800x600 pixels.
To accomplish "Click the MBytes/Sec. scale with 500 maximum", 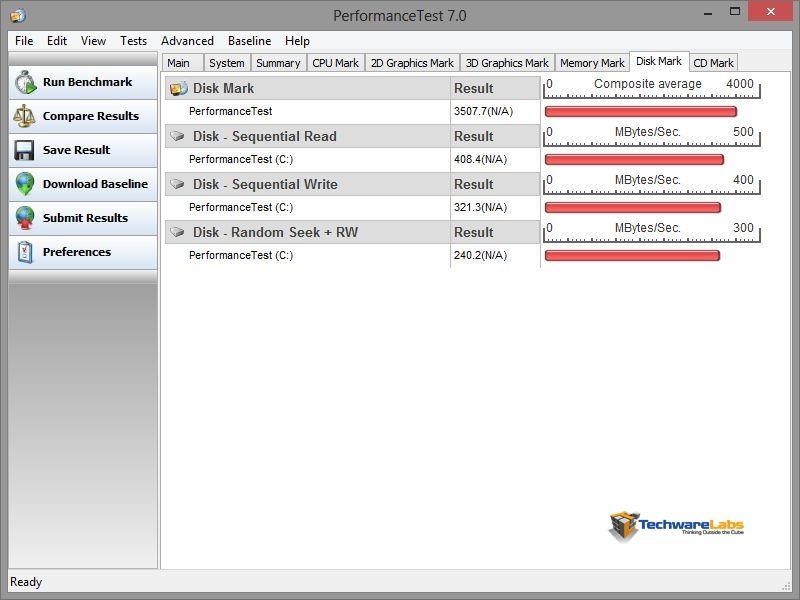I will [x=652, y=136].
